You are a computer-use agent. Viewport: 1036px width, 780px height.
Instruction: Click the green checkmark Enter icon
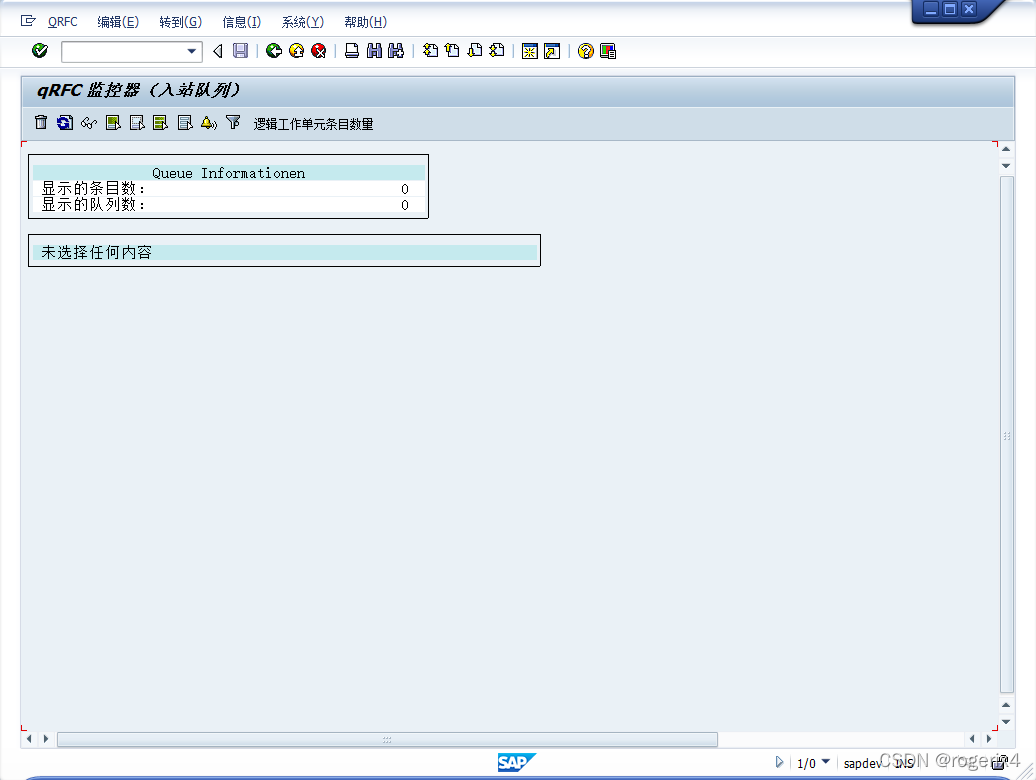(x=40, y=51)
